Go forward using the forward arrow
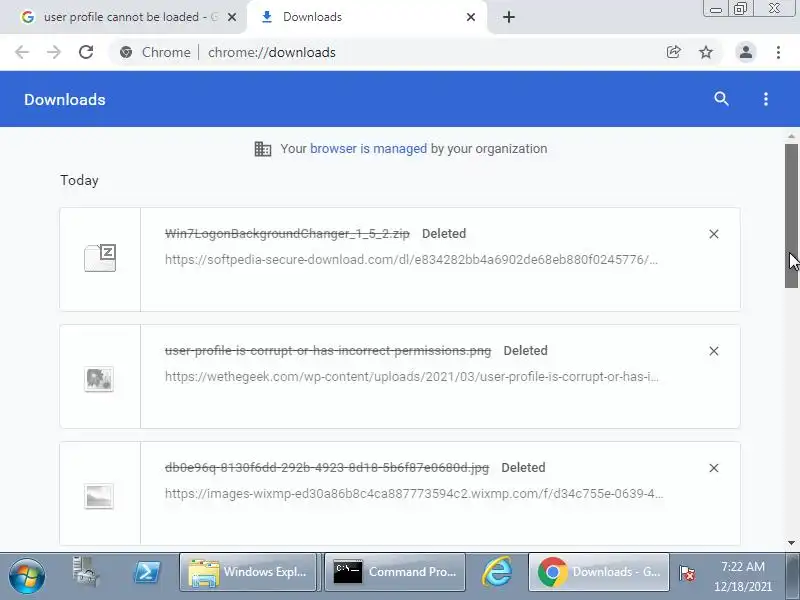 pos(54,52)
